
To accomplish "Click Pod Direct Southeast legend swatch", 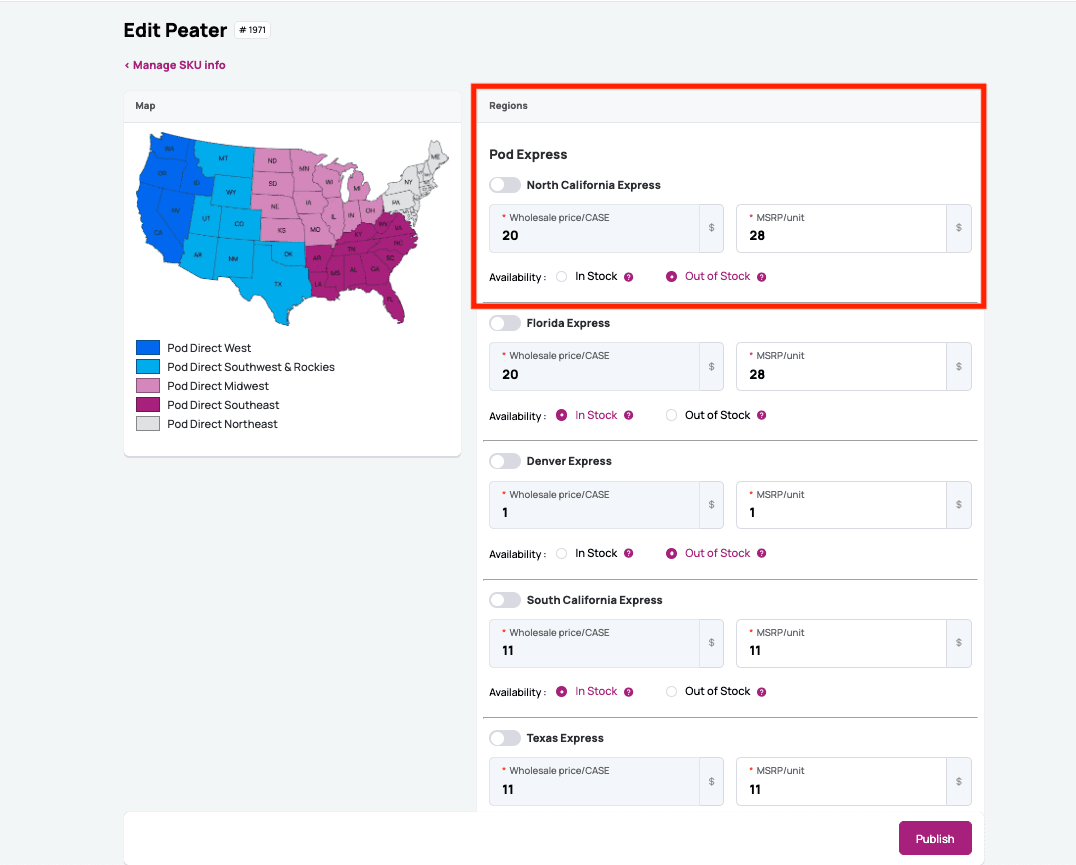I will pos(148,405).
